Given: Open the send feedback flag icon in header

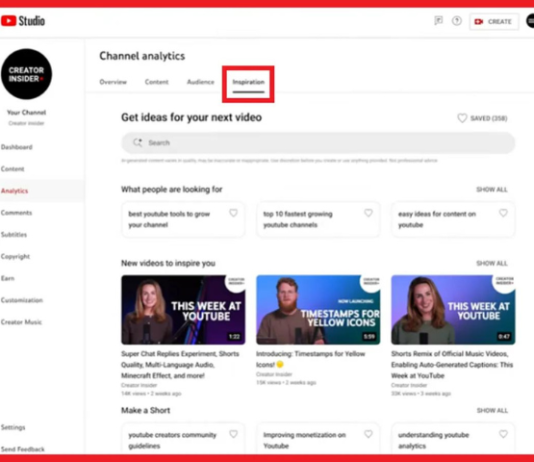Looking at the screenshot, I should [438, 21].
